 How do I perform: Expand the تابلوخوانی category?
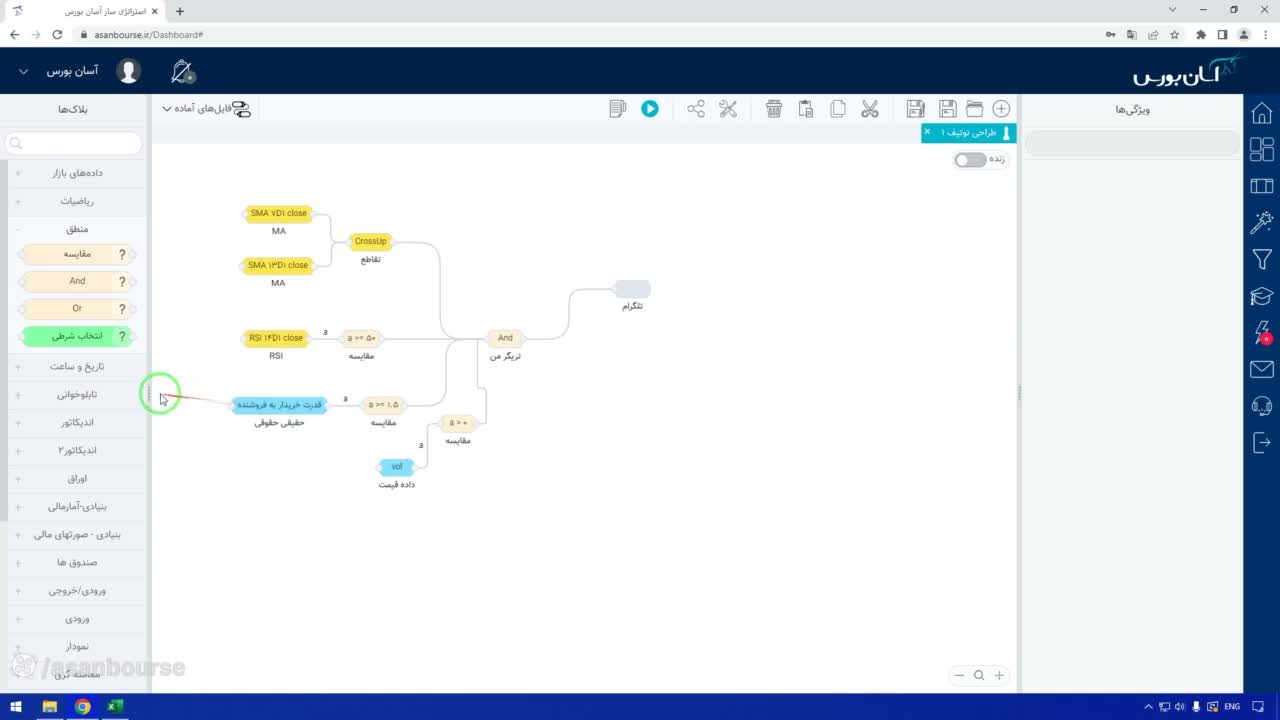(x=78, y=394)
